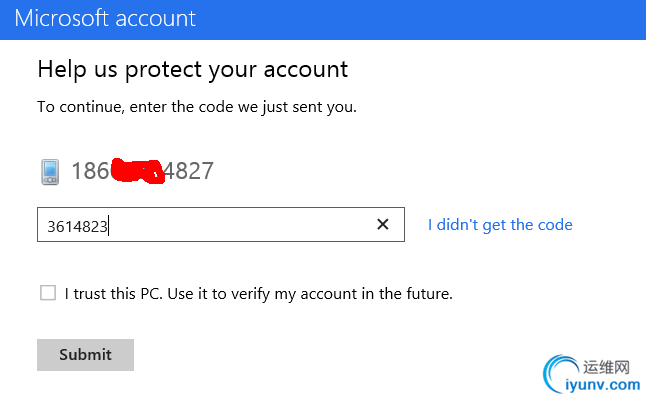Click the phone icon beside the number
The width and height of the screenshot is (646, 401).
coord(50,172)
